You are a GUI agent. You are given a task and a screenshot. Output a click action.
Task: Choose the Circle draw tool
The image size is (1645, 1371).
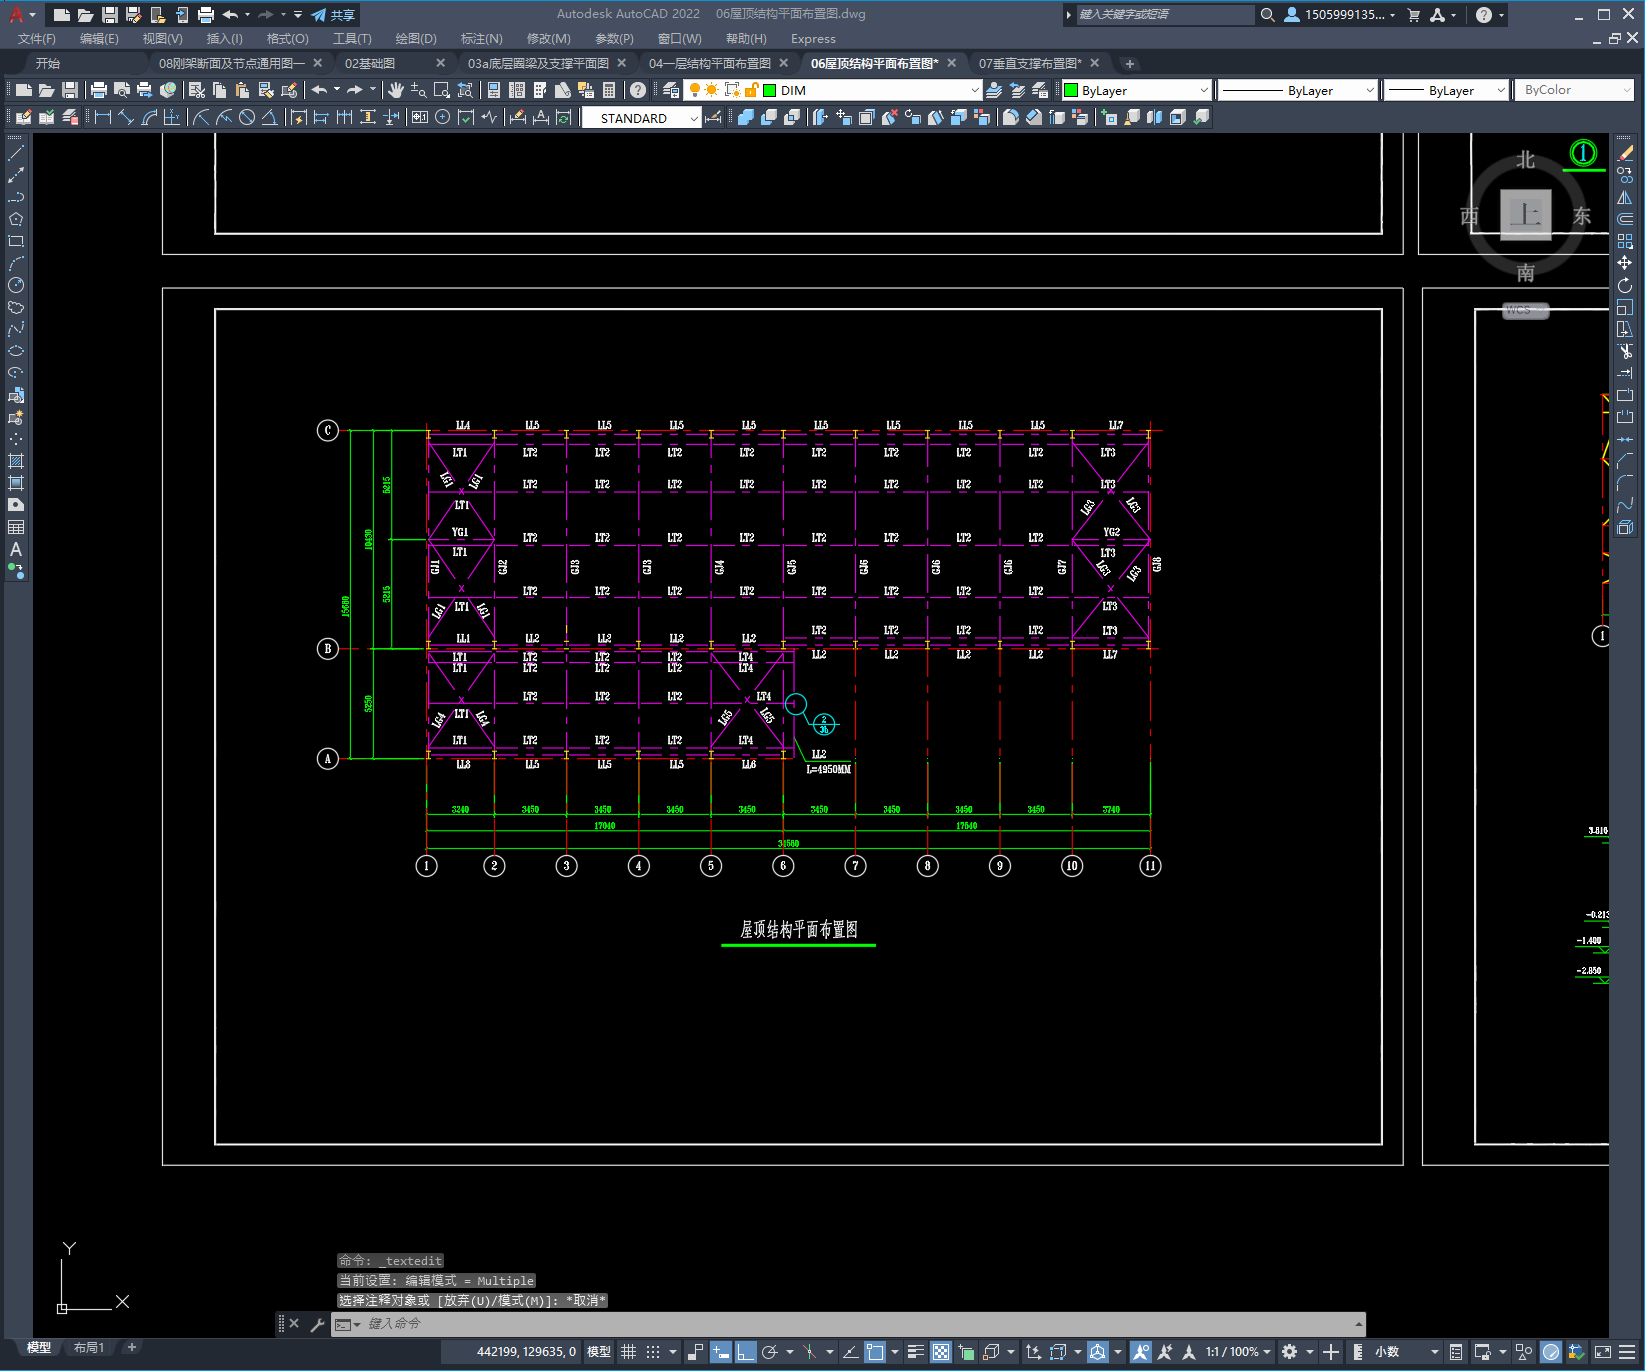(x=16, y=285)
